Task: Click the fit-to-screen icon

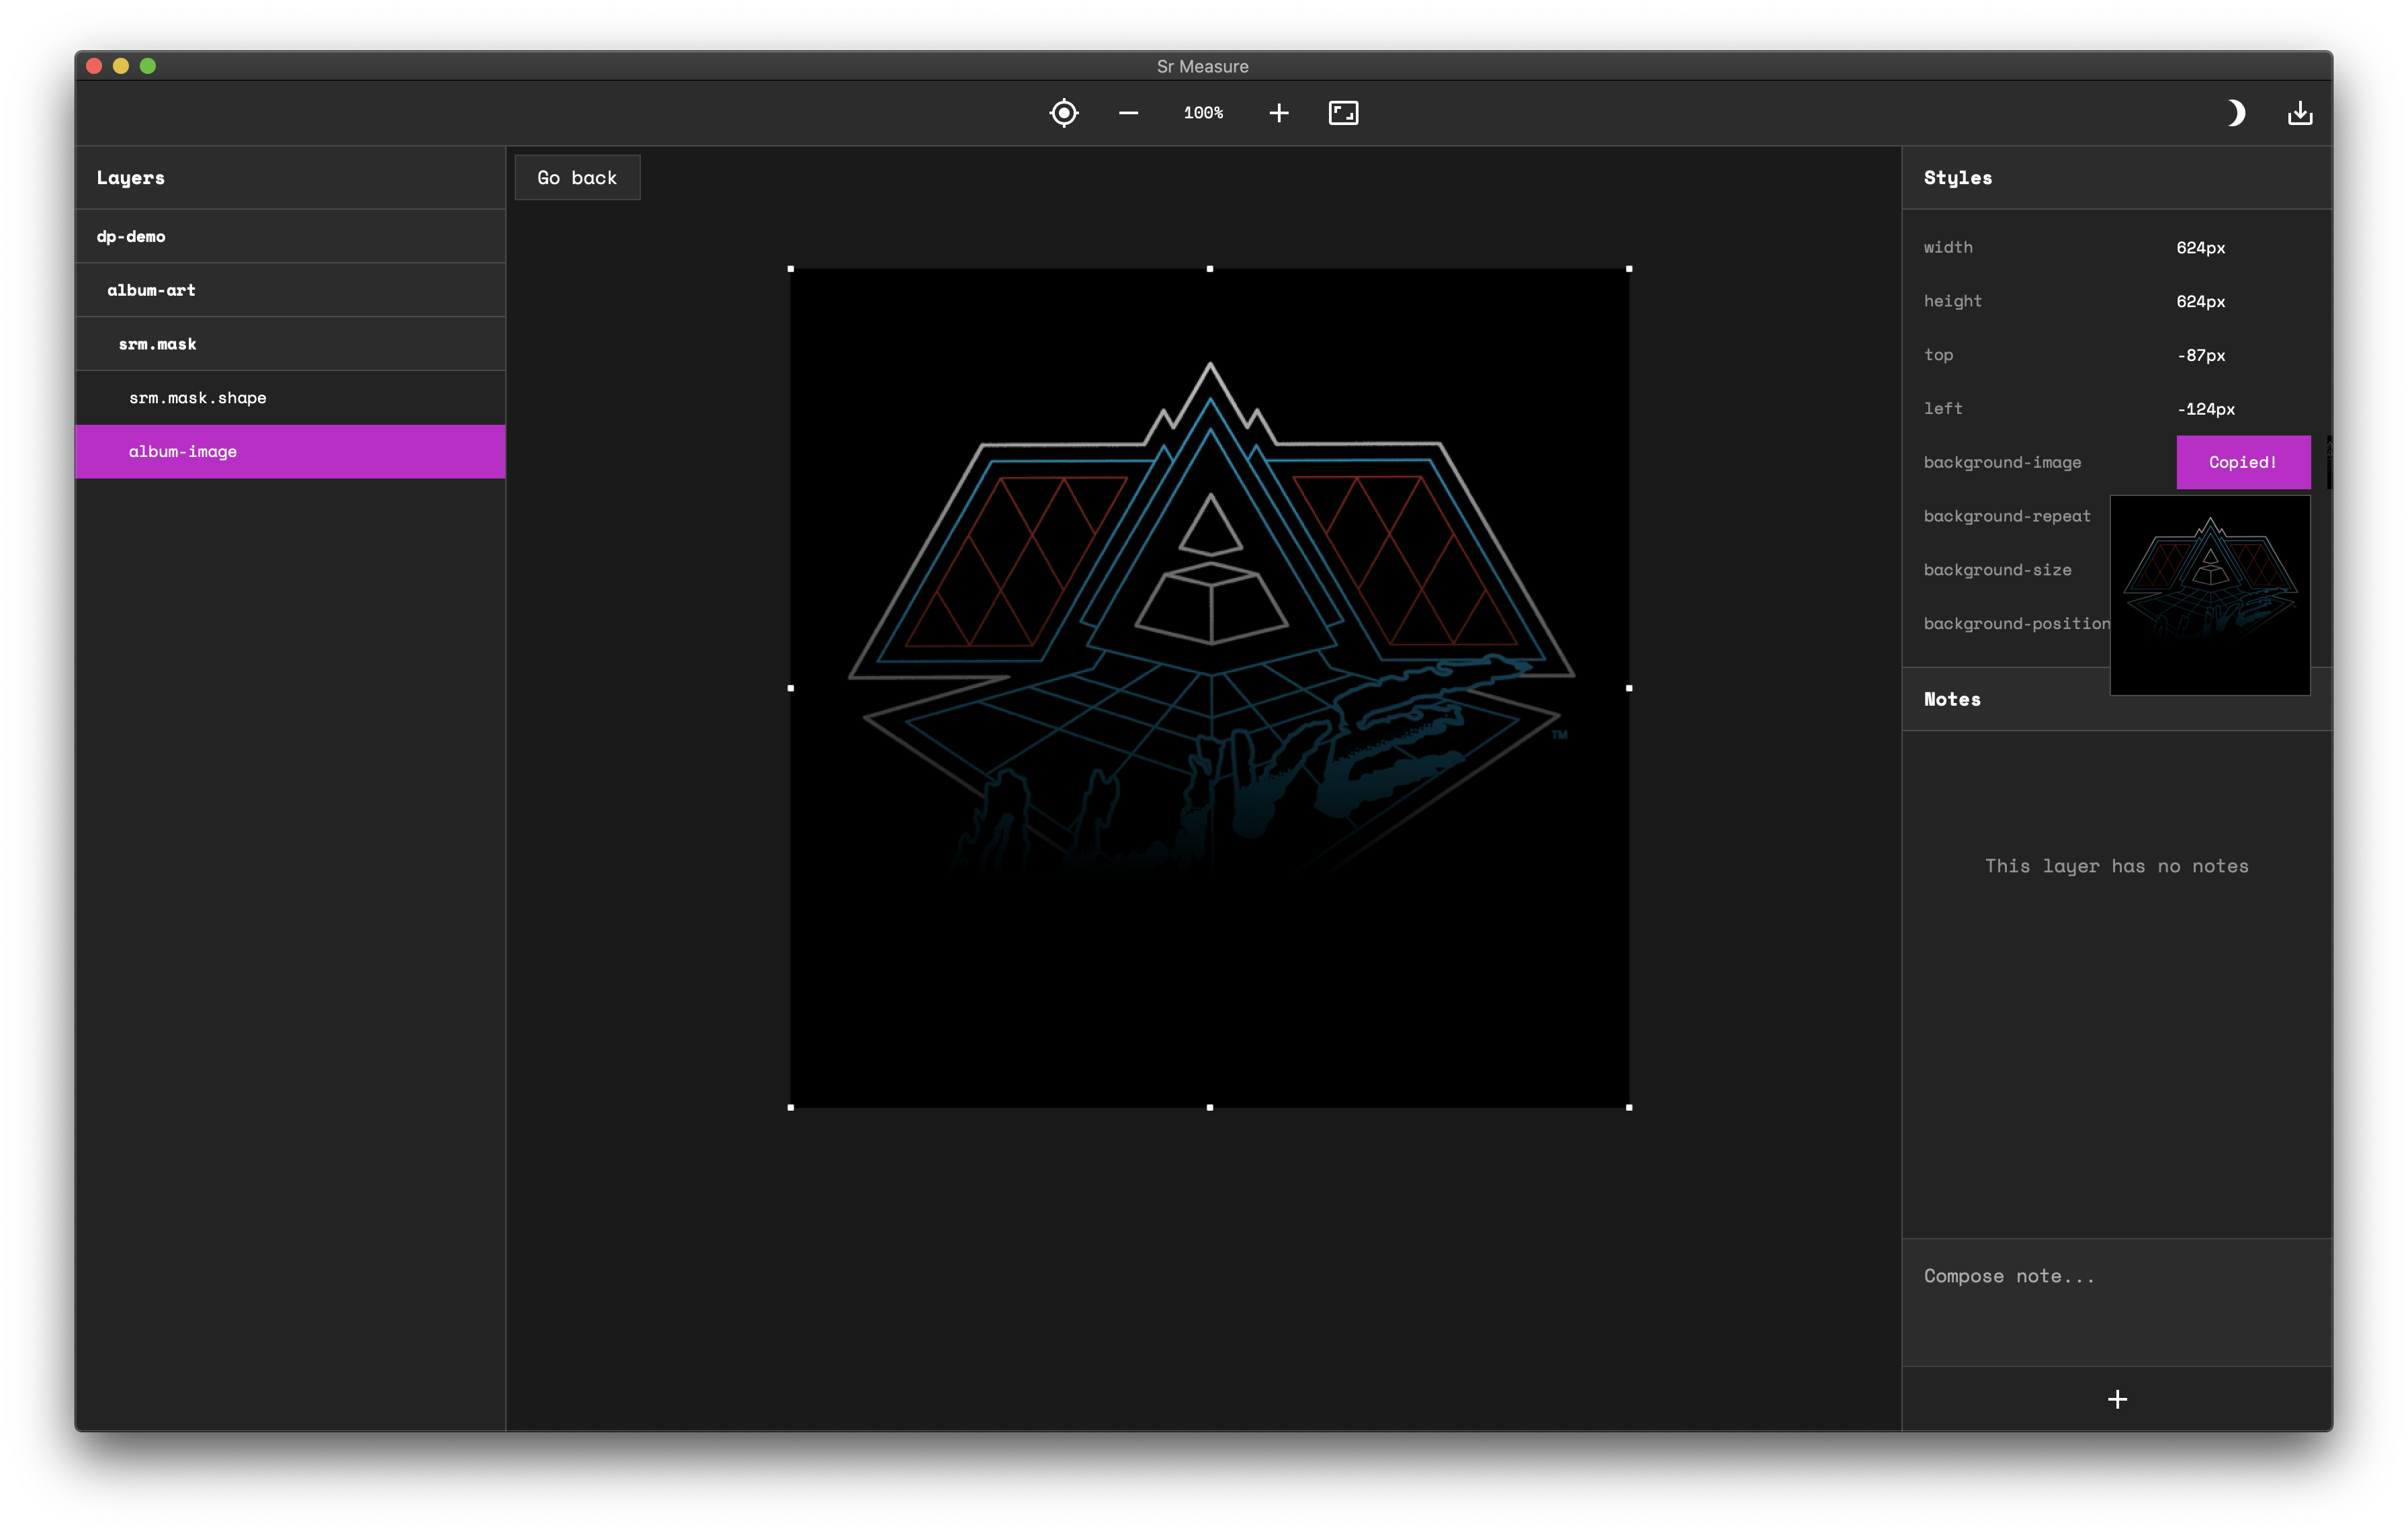Action: [x=1343, y=113]
